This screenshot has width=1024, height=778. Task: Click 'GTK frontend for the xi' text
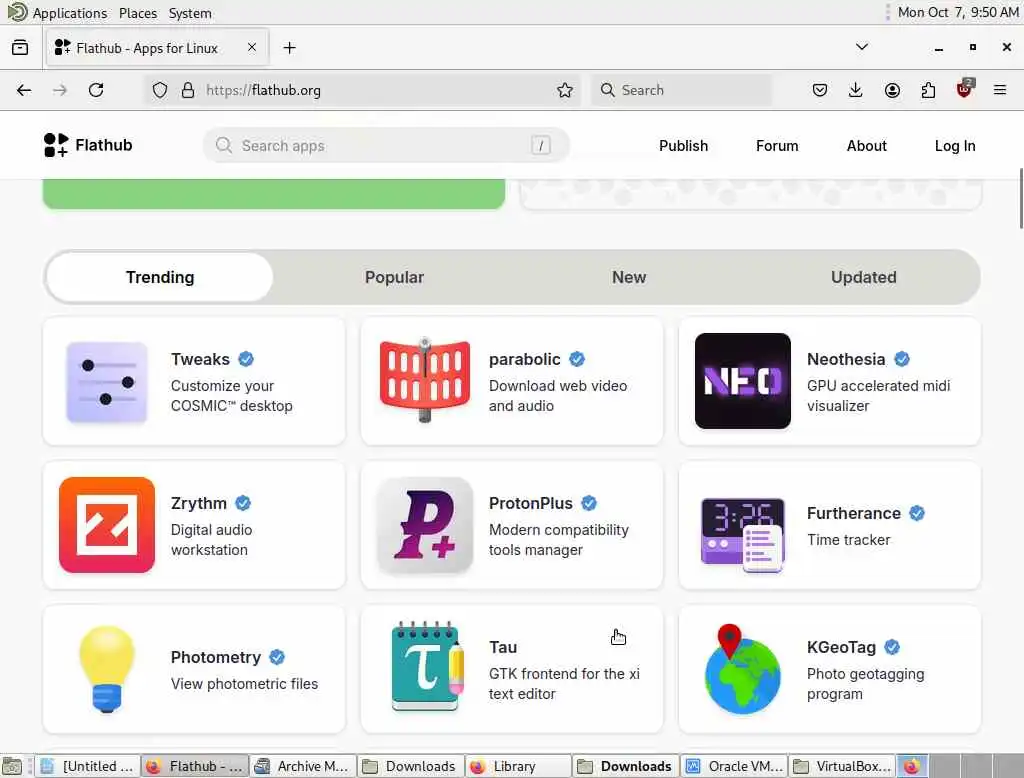click(x=564, y=673)
